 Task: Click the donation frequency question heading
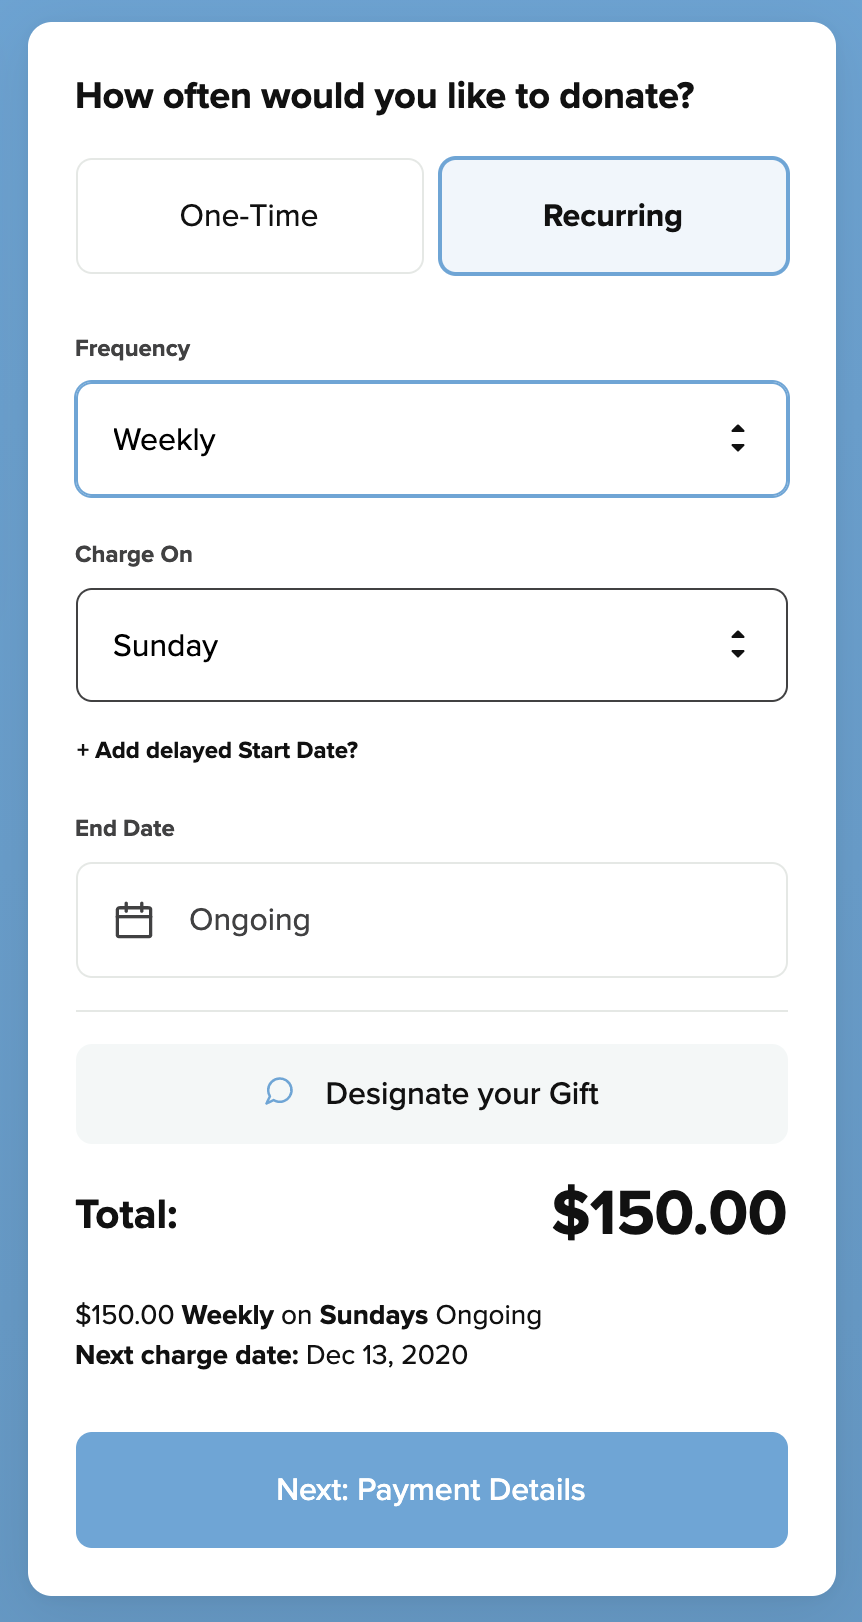click(x=384, y=96)
